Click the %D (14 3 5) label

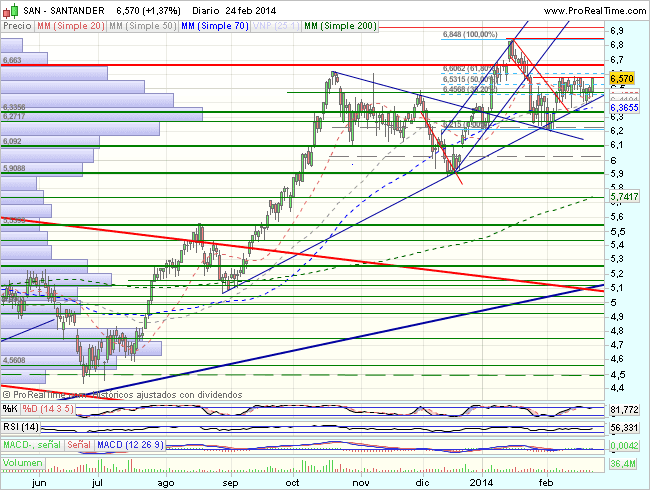[48, 409]
